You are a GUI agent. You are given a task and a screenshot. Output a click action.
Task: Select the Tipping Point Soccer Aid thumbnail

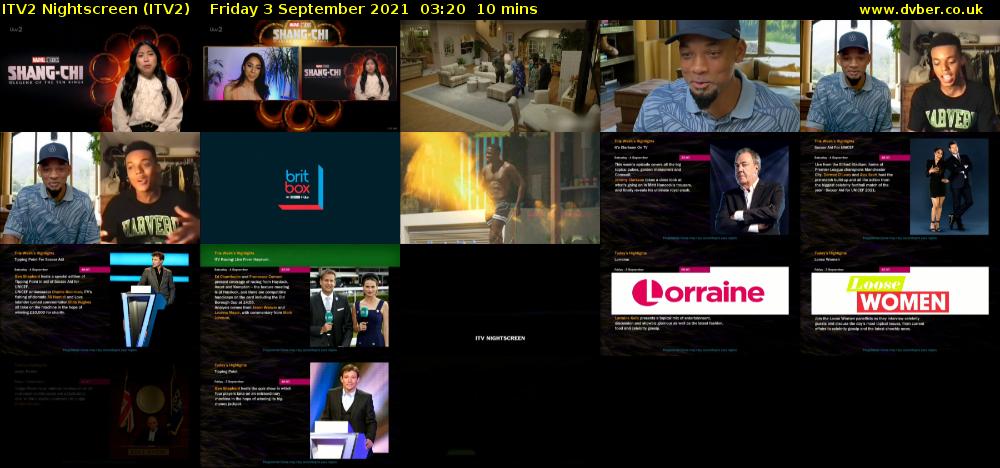100,300
